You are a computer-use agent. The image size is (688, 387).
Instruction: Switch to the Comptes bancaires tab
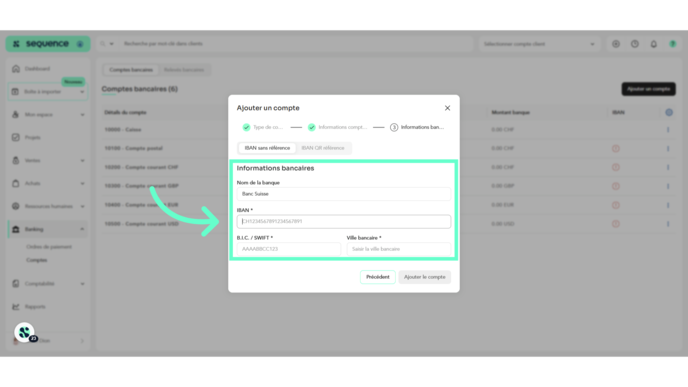tap(131, 70)
